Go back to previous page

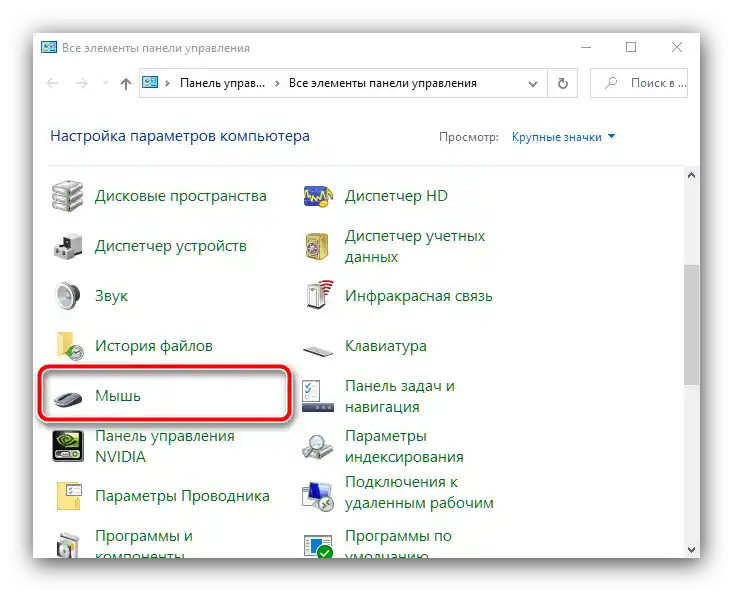click(x=52, y=84)
